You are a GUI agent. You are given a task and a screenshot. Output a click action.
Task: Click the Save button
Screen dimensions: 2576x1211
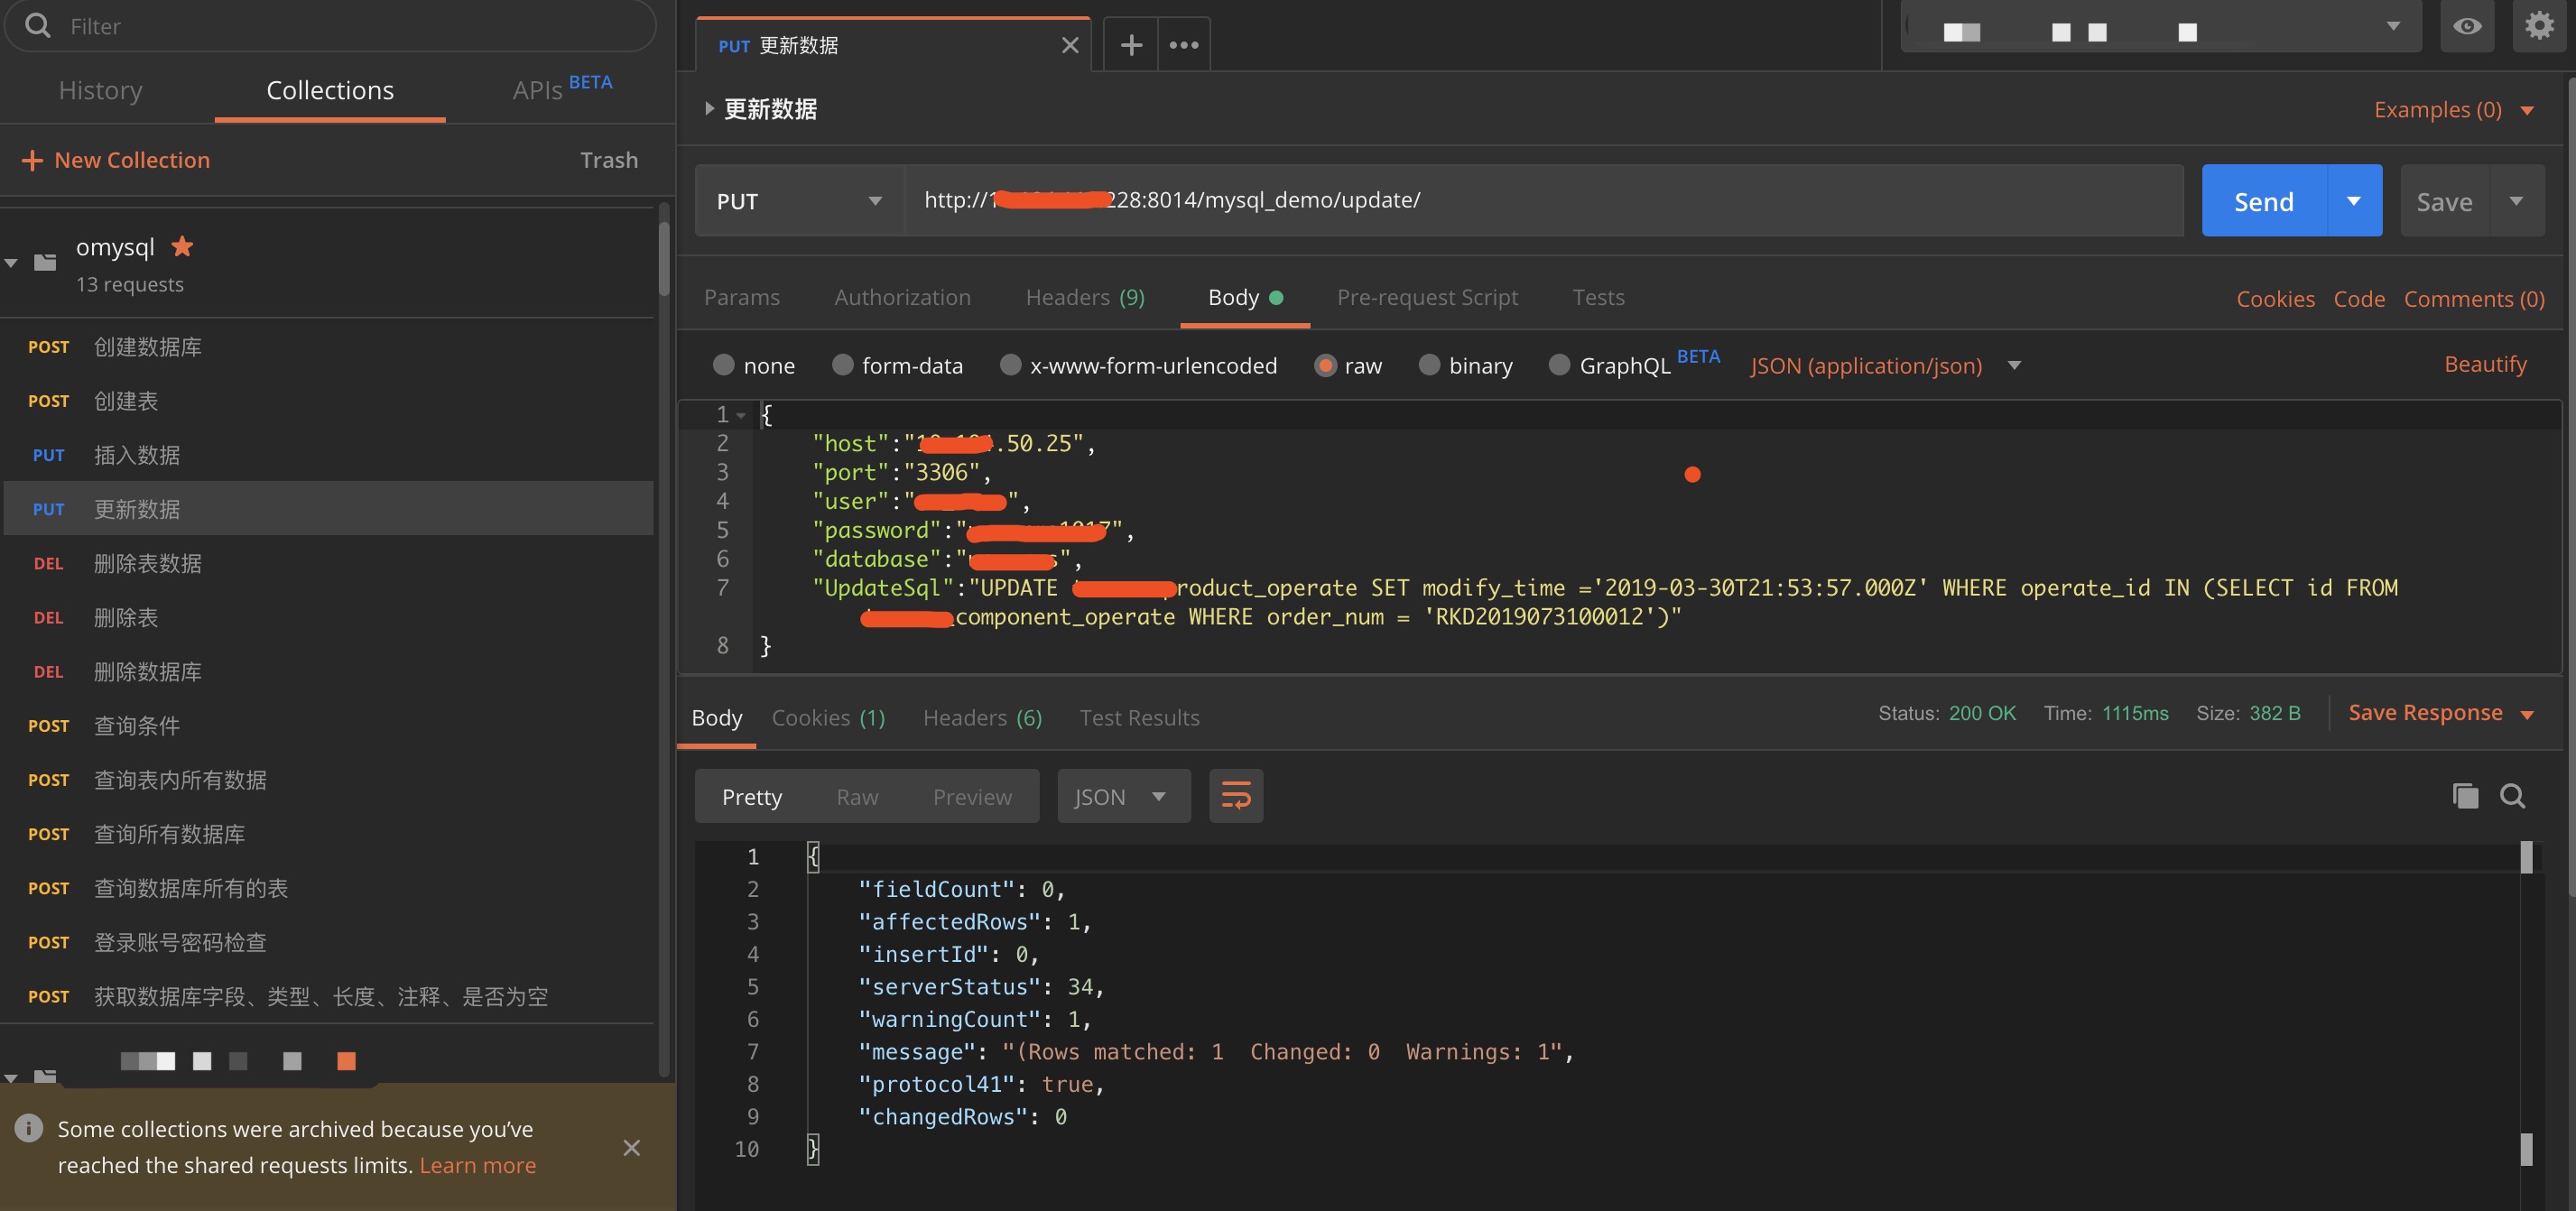click(2444, 201)
